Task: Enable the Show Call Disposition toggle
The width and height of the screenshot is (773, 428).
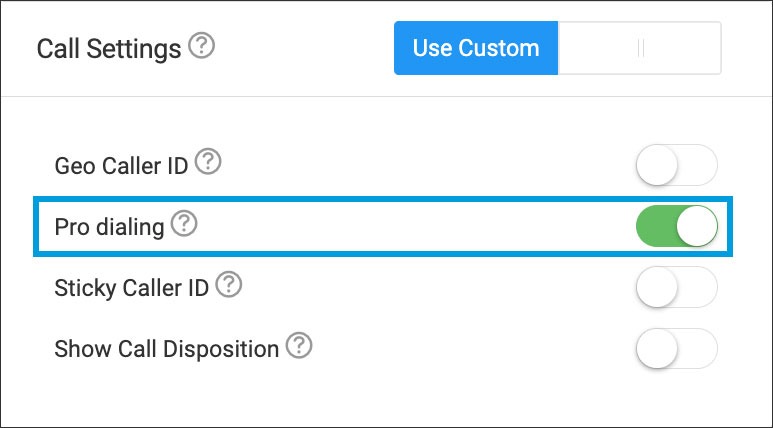Action: click(677, 349)
